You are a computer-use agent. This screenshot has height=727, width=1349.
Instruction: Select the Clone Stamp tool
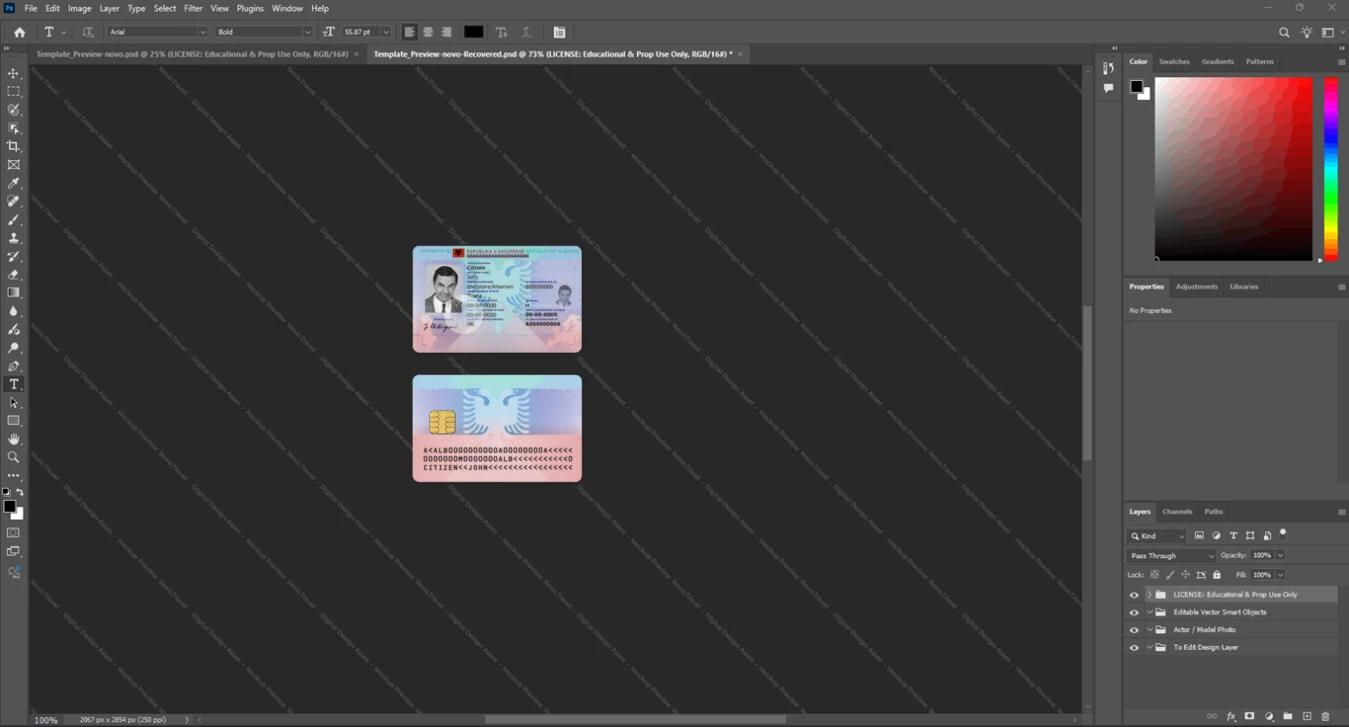tap(14, 238)
